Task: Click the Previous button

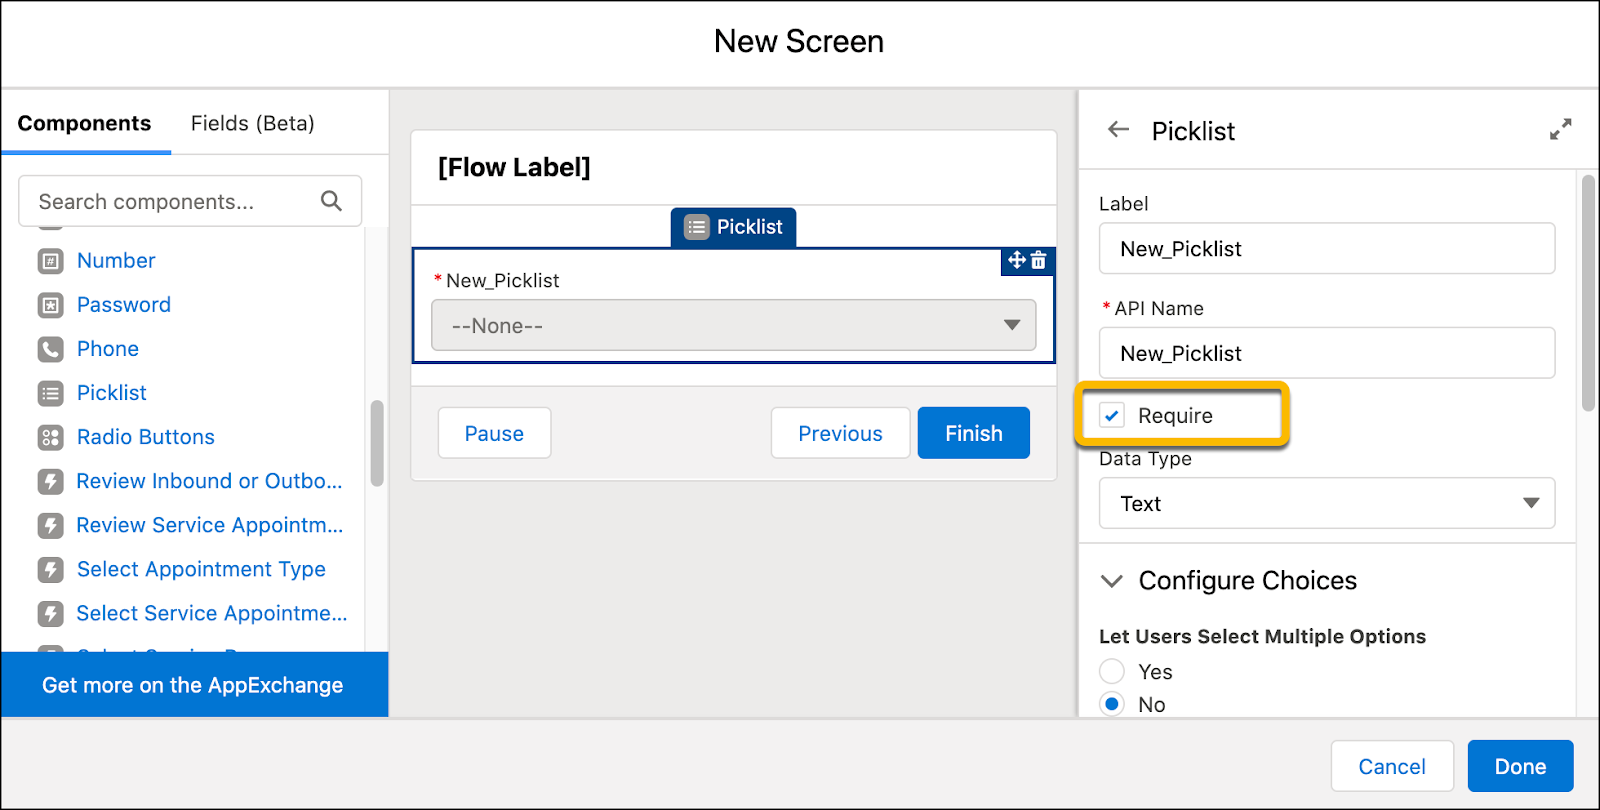Action: 840,433
